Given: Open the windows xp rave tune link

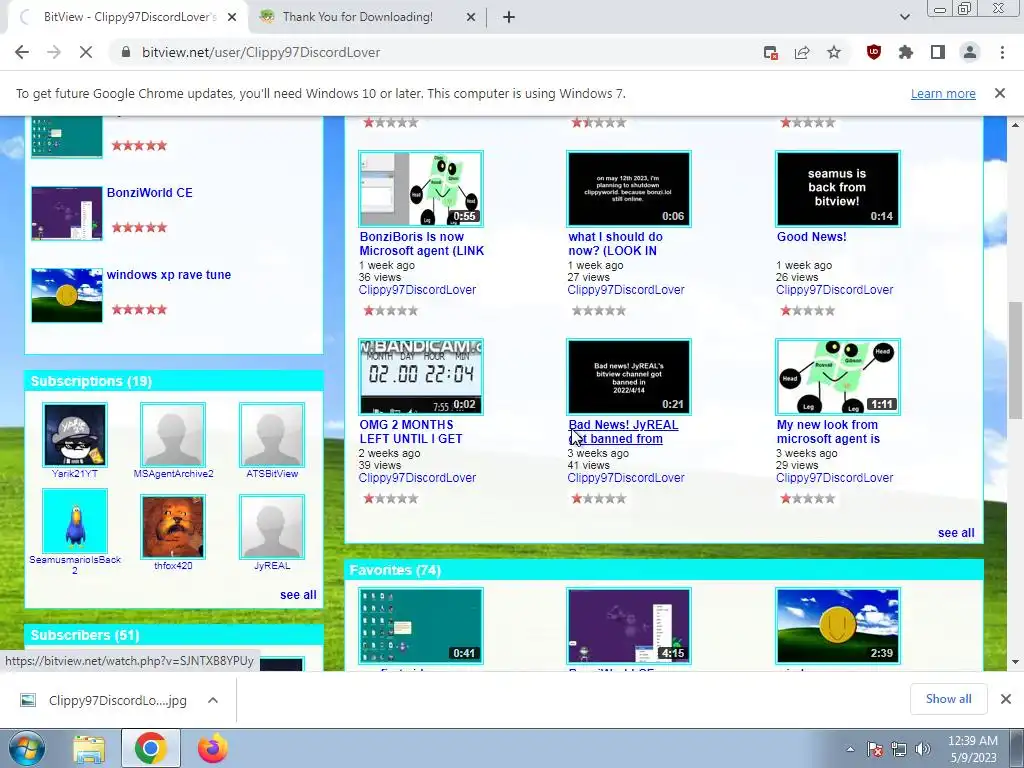Looking at the screenshot, I should pyautogui.click(x=168, y=275).
